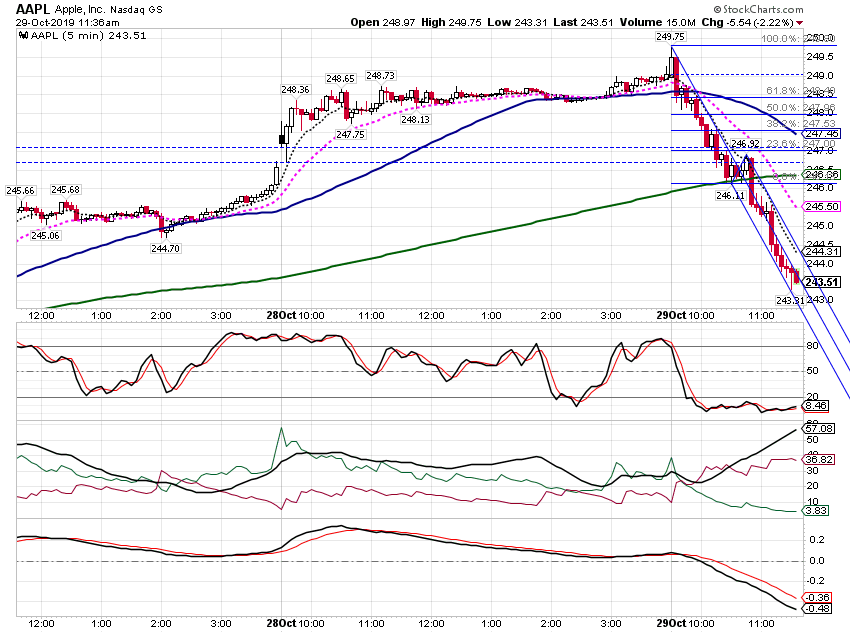Viewport: 850px width, 633px height.
Task: Click the 23.6% Fibonacci retracement label
Action: [800, 144]
